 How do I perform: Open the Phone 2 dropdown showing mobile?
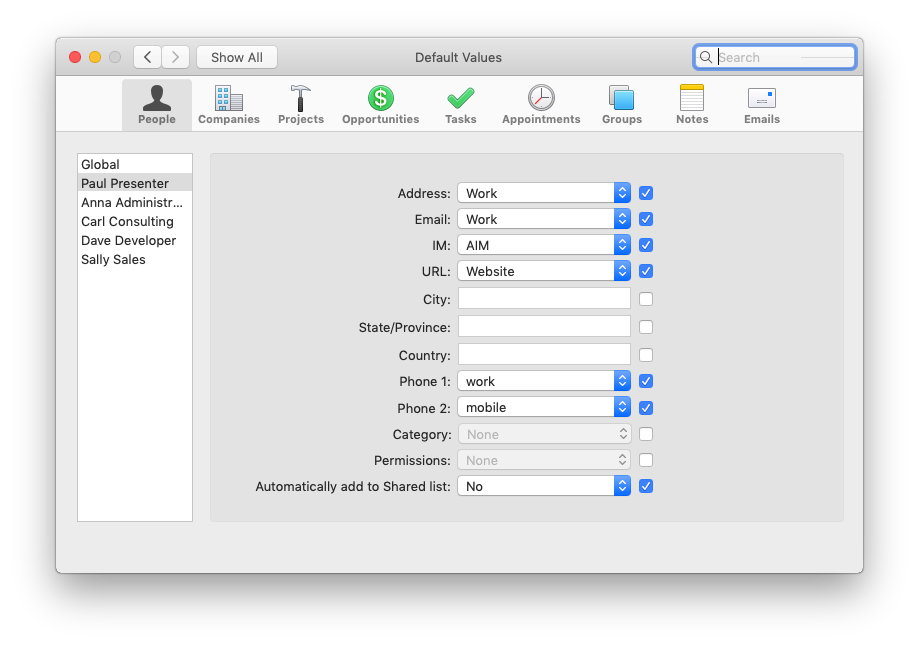point(544,407)
